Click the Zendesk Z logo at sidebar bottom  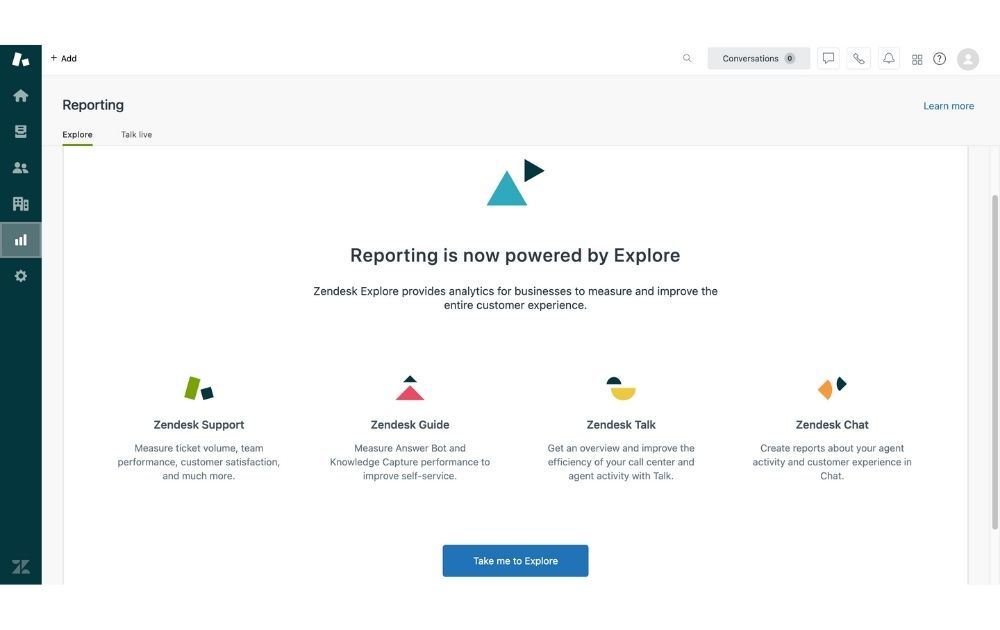20,567
